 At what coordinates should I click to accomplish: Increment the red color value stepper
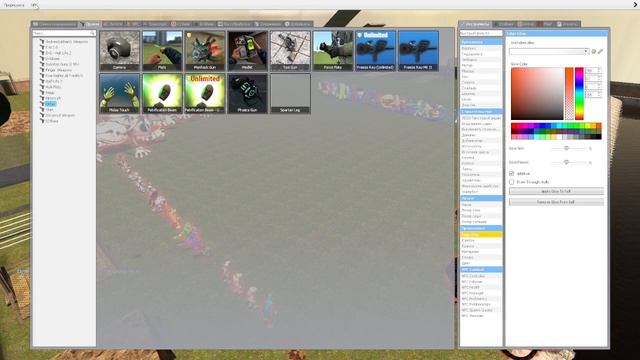(599, 69)
